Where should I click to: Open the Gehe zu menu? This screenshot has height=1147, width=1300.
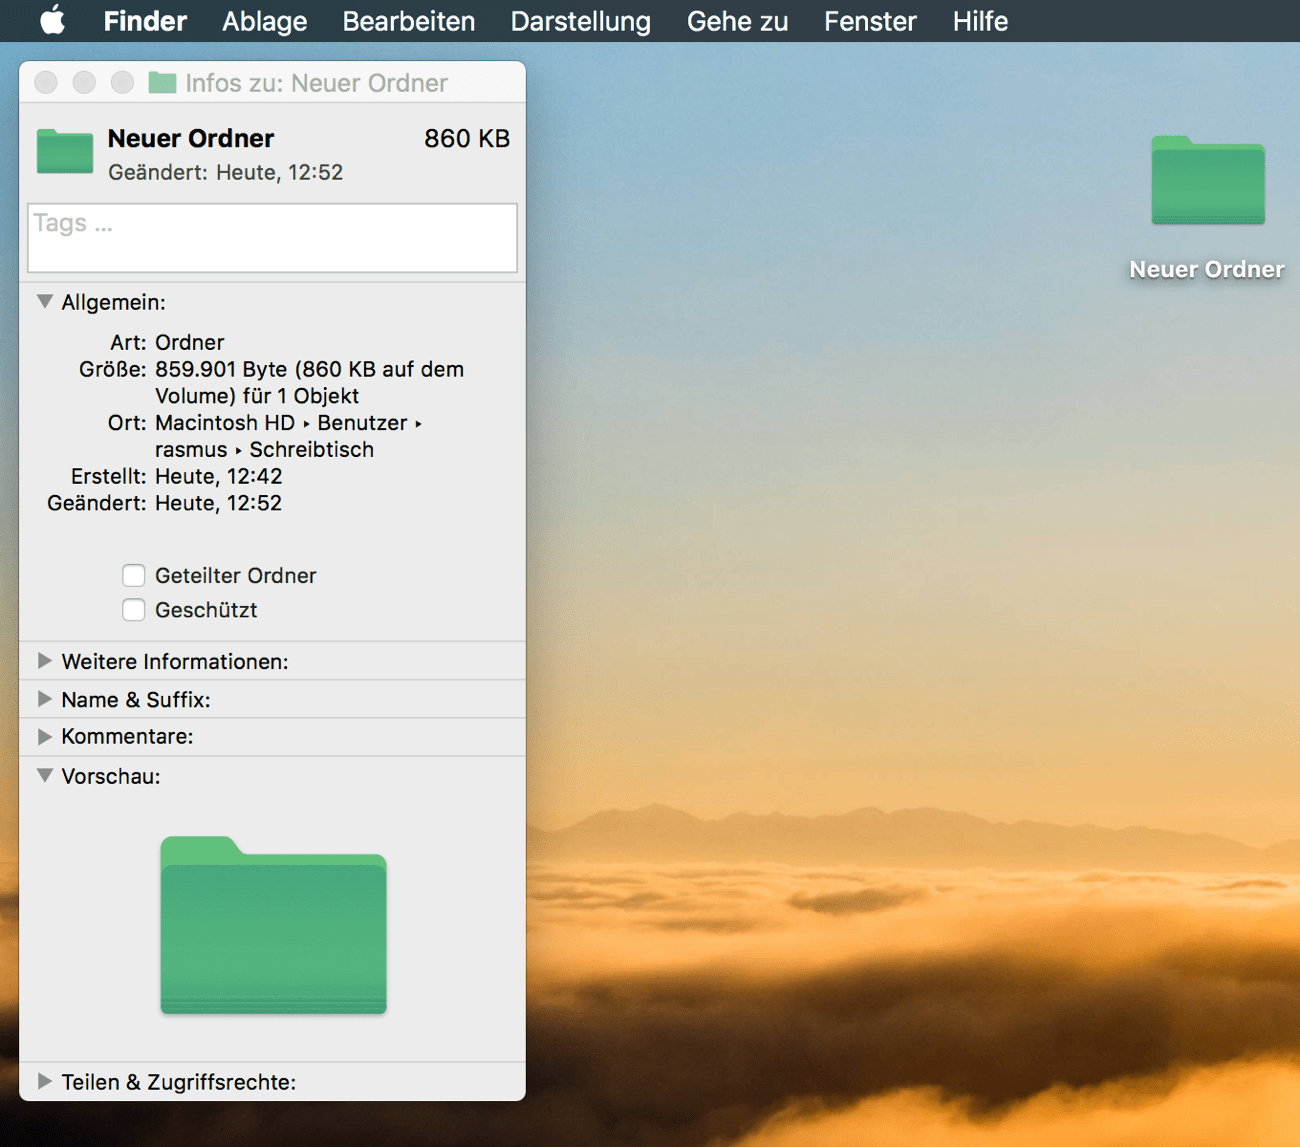coord(737,21)
